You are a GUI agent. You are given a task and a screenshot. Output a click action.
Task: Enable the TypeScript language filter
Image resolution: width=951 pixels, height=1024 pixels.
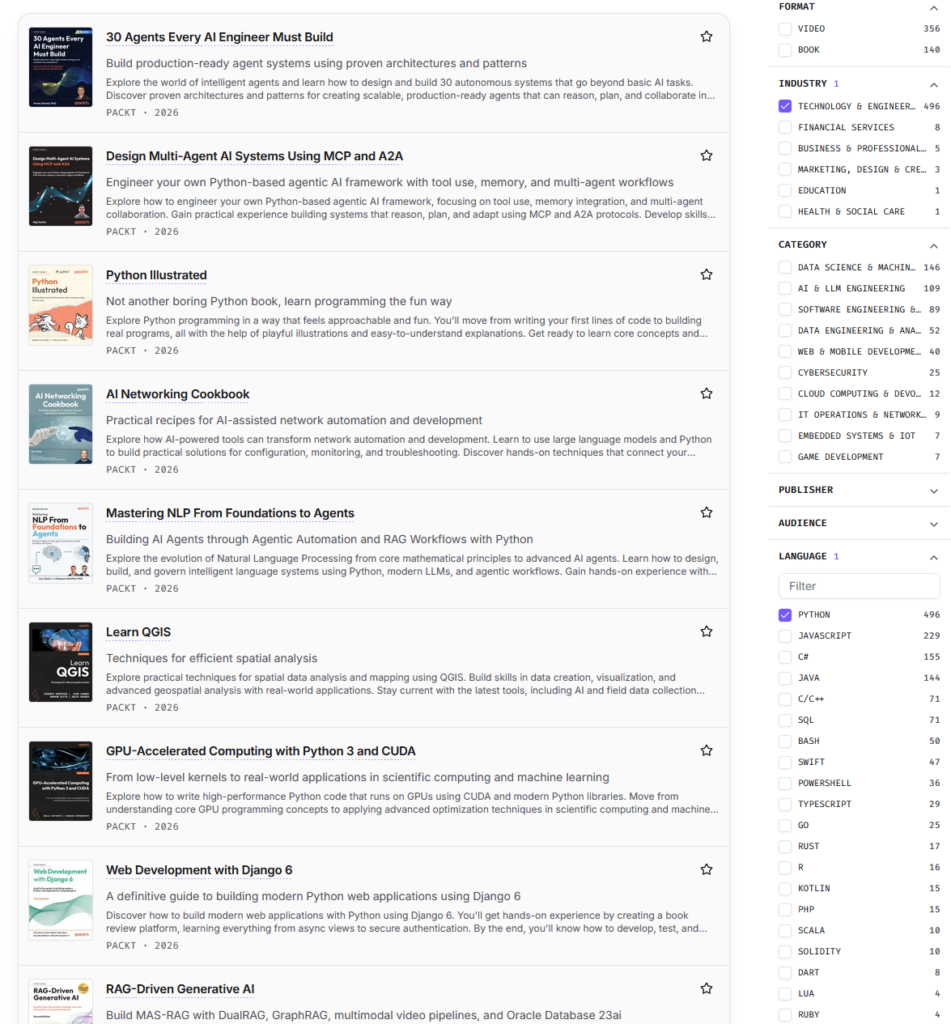pyautogui.click(x=785, y=804)
